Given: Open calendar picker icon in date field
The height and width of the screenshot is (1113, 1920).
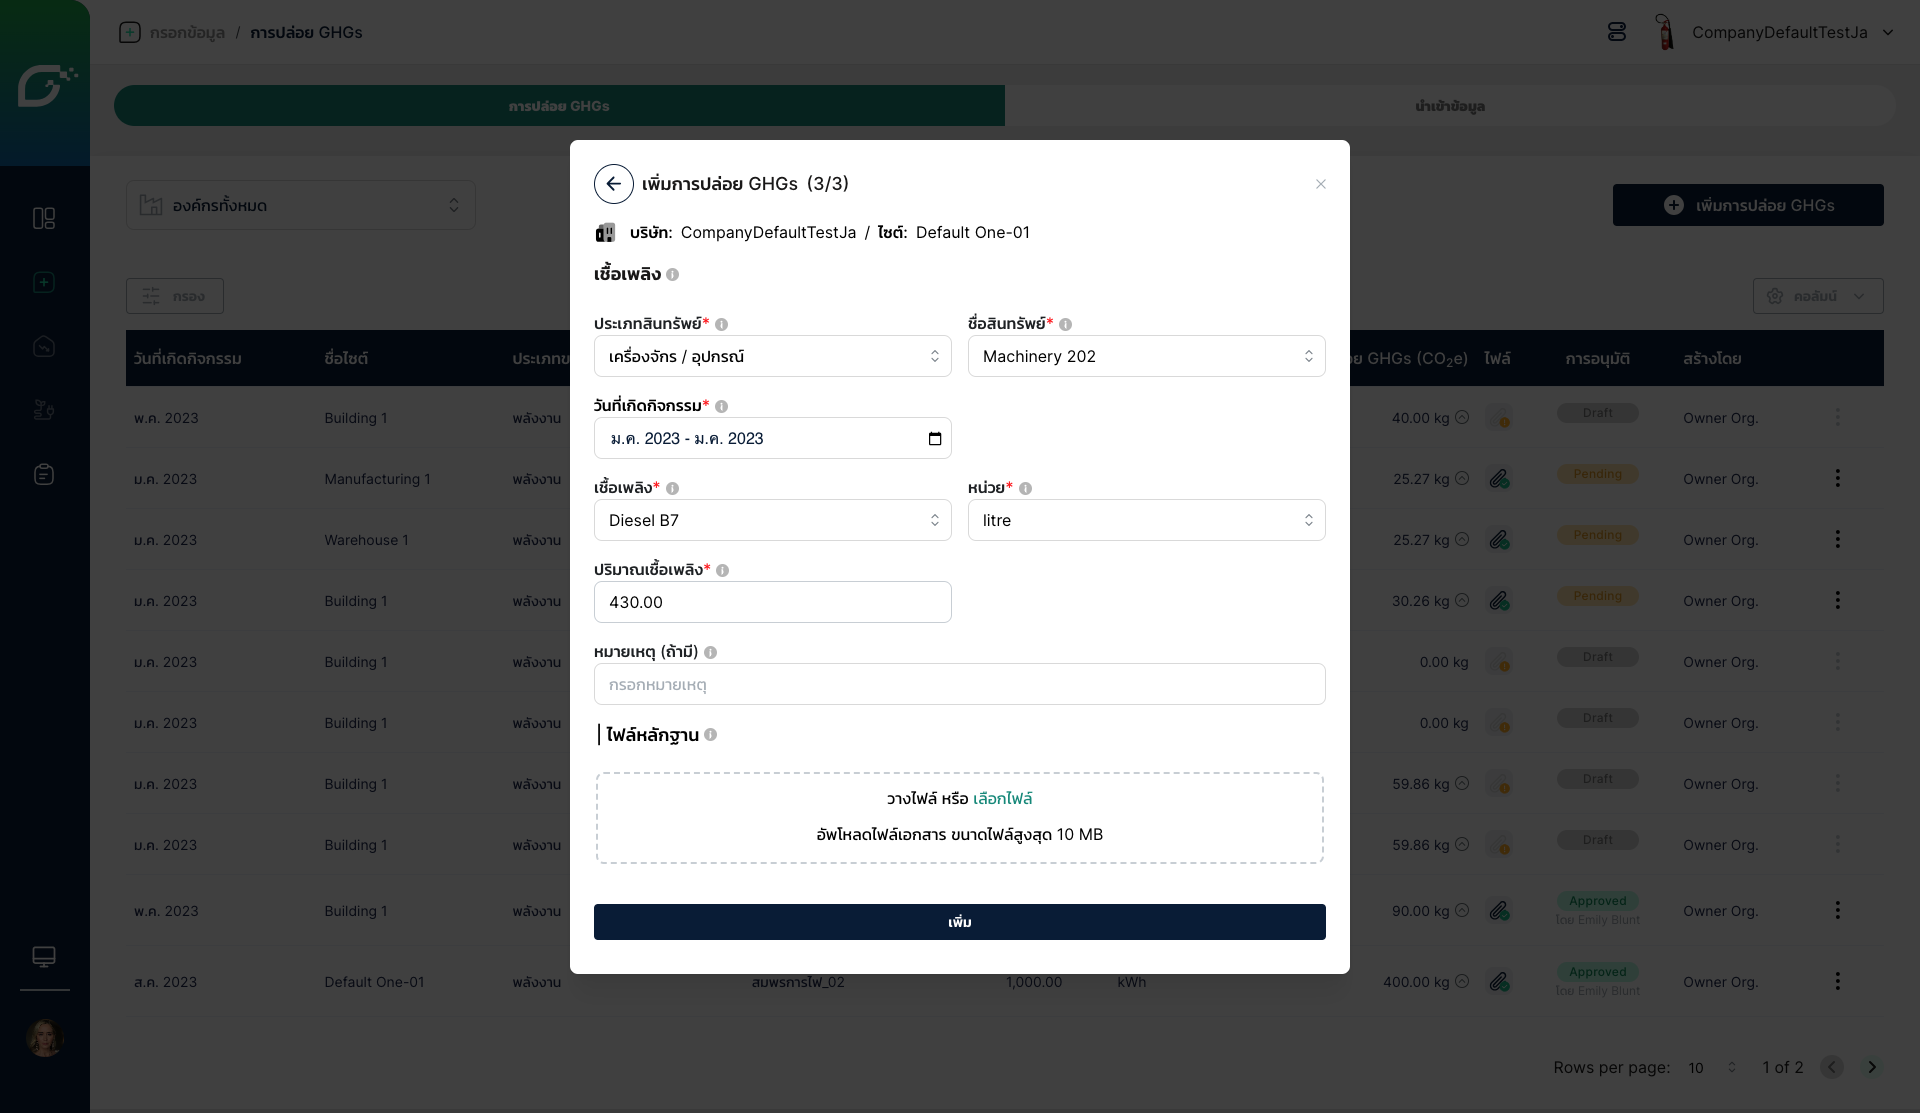Looking at the screenshot, I should click(x=934, y=439).
